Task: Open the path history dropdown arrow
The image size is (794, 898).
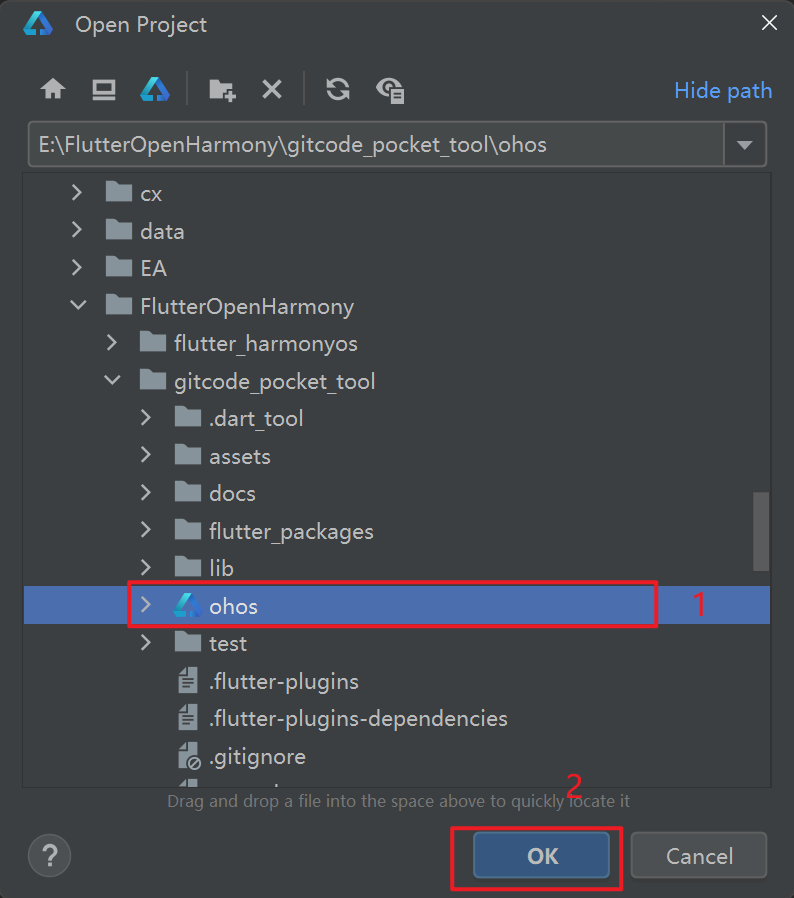Action: pos(745,144)
